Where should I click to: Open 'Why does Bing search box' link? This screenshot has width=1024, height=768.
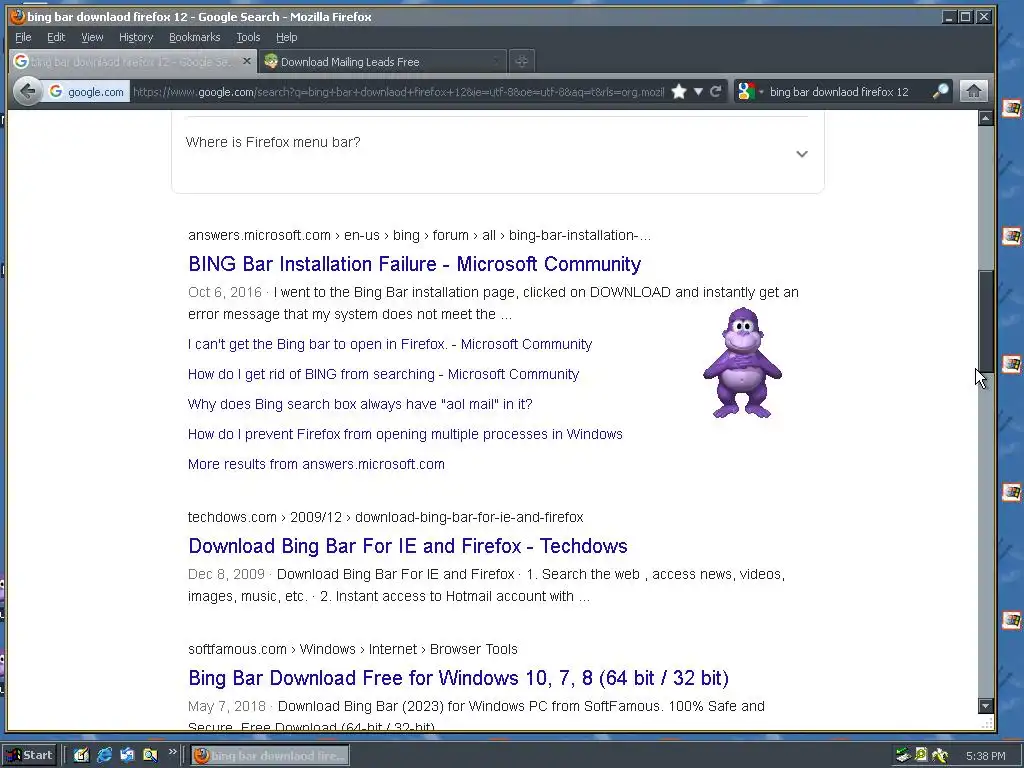click(x=360, y=404)
